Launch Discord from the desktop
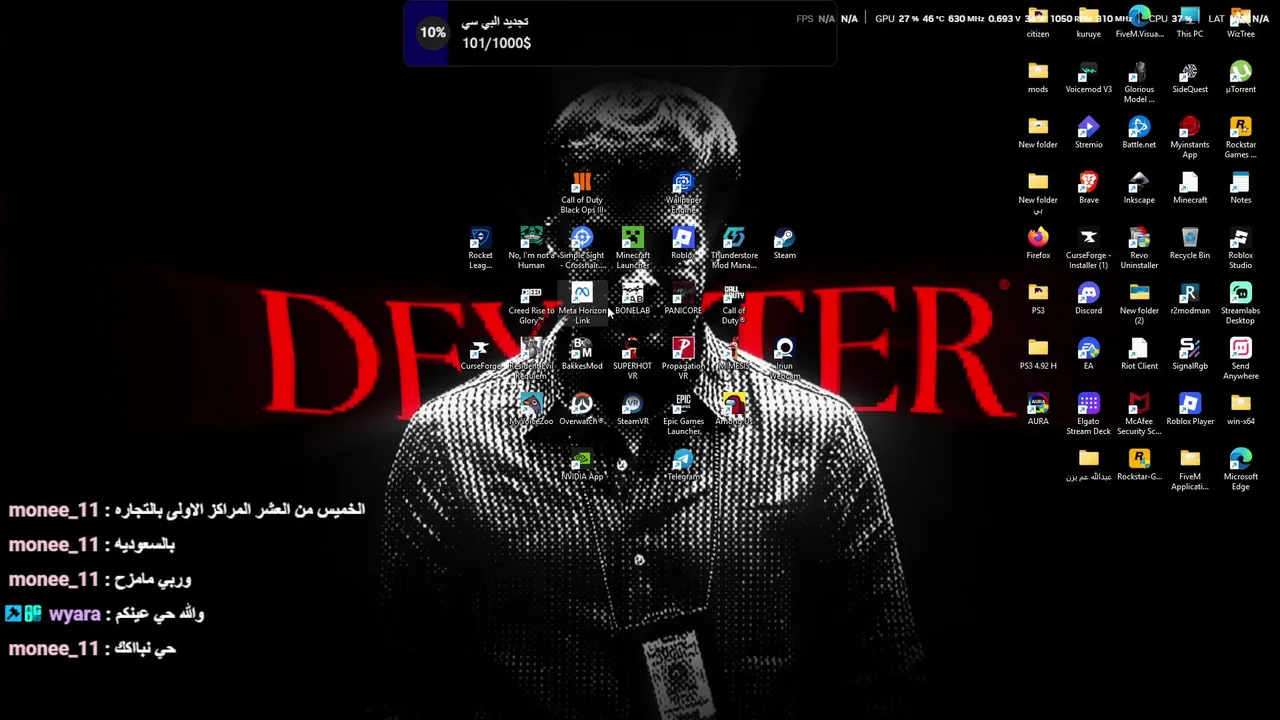The height and width of the screenshot is (720, 1280). pyautogui.click(x=1089, y=299)
